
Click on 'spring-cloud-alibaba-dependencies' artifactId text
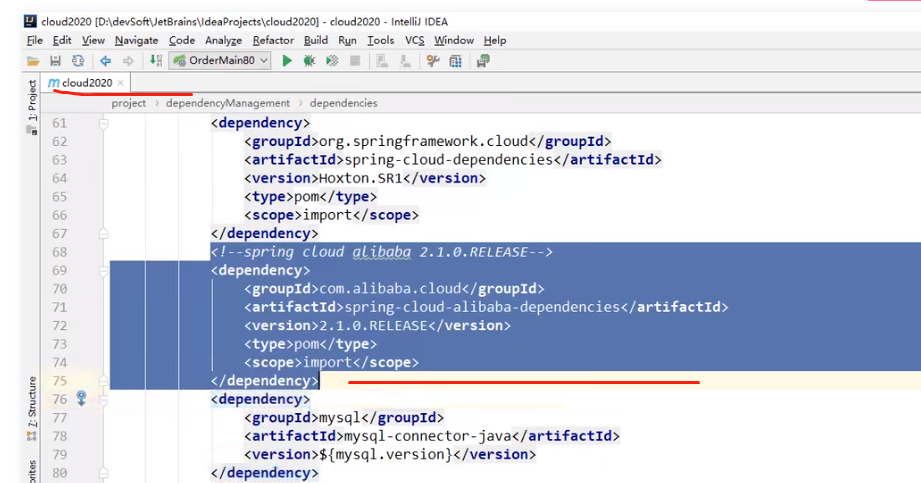click(x=482, y=307)
